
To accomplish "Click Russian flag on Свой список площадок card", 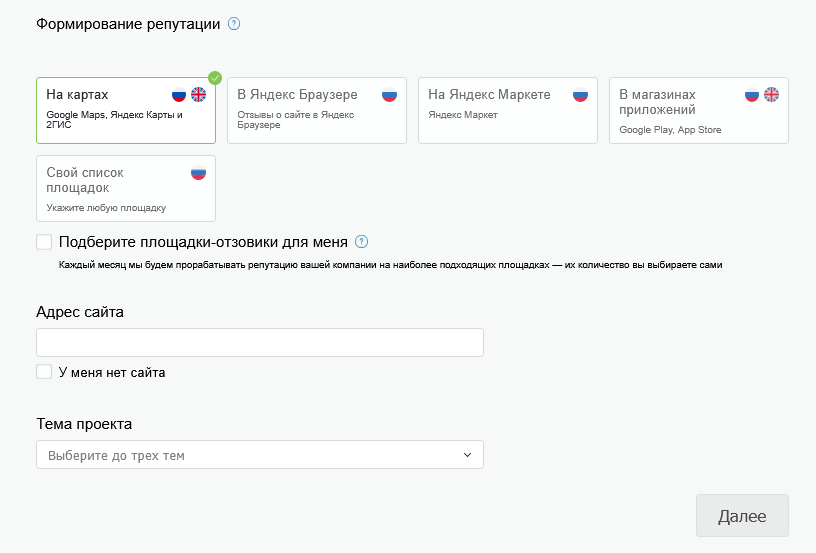I will [198, 173].
